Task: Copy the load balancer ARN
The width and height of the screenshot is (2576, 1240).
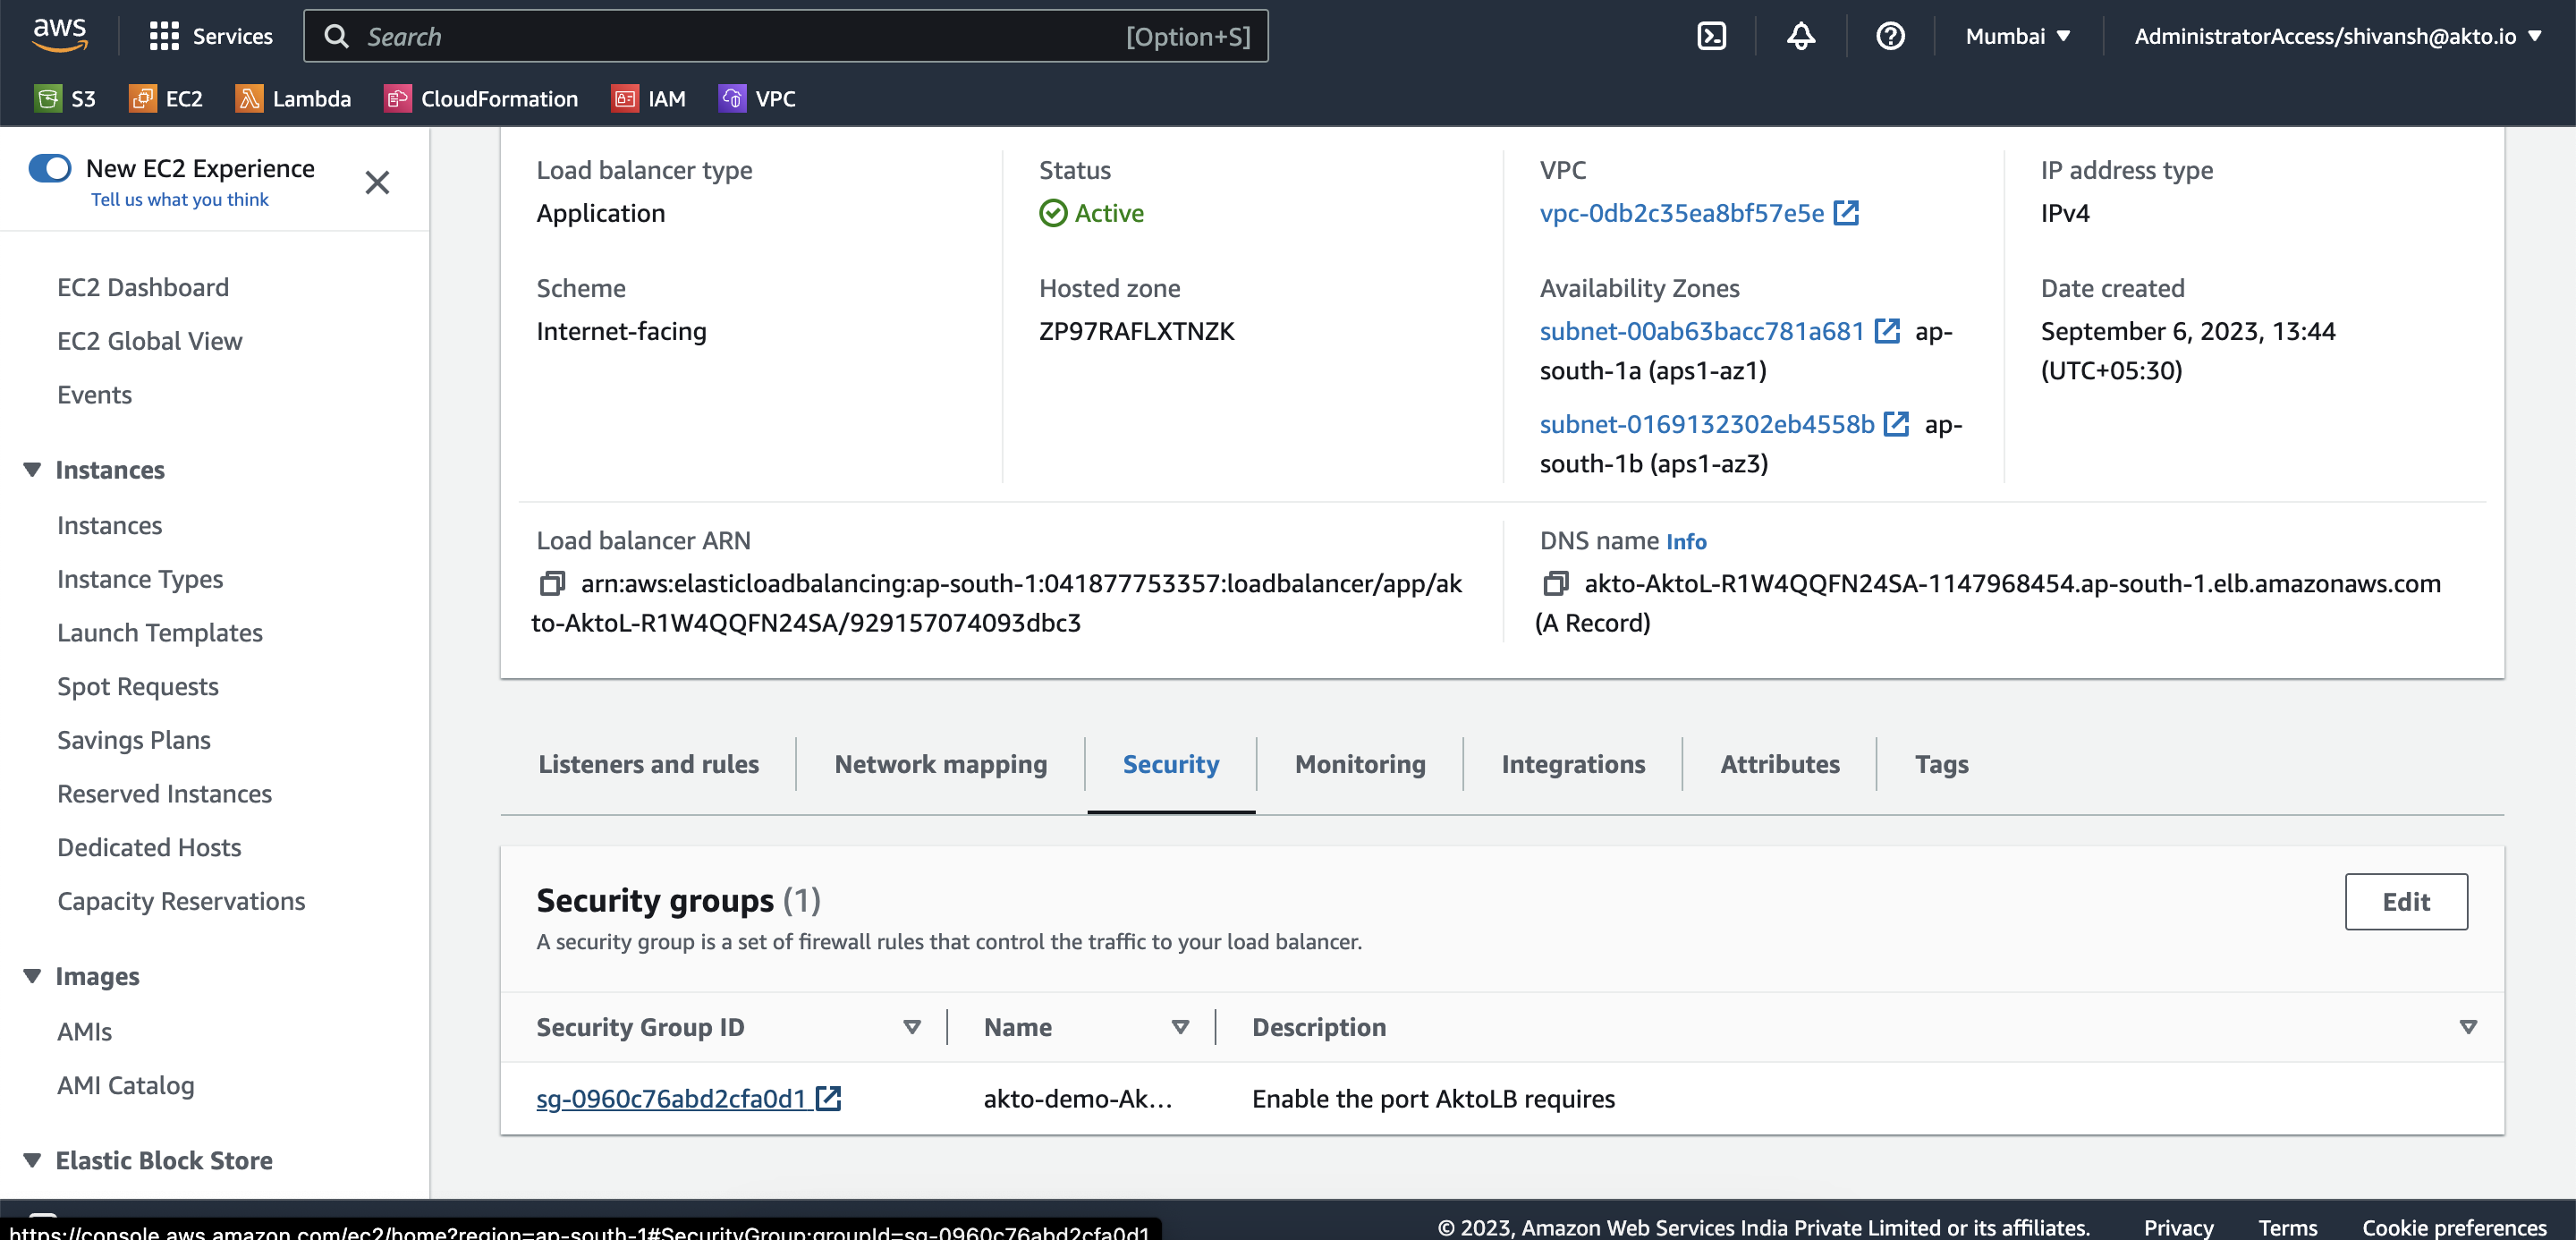Action: [x=552, y=583]
